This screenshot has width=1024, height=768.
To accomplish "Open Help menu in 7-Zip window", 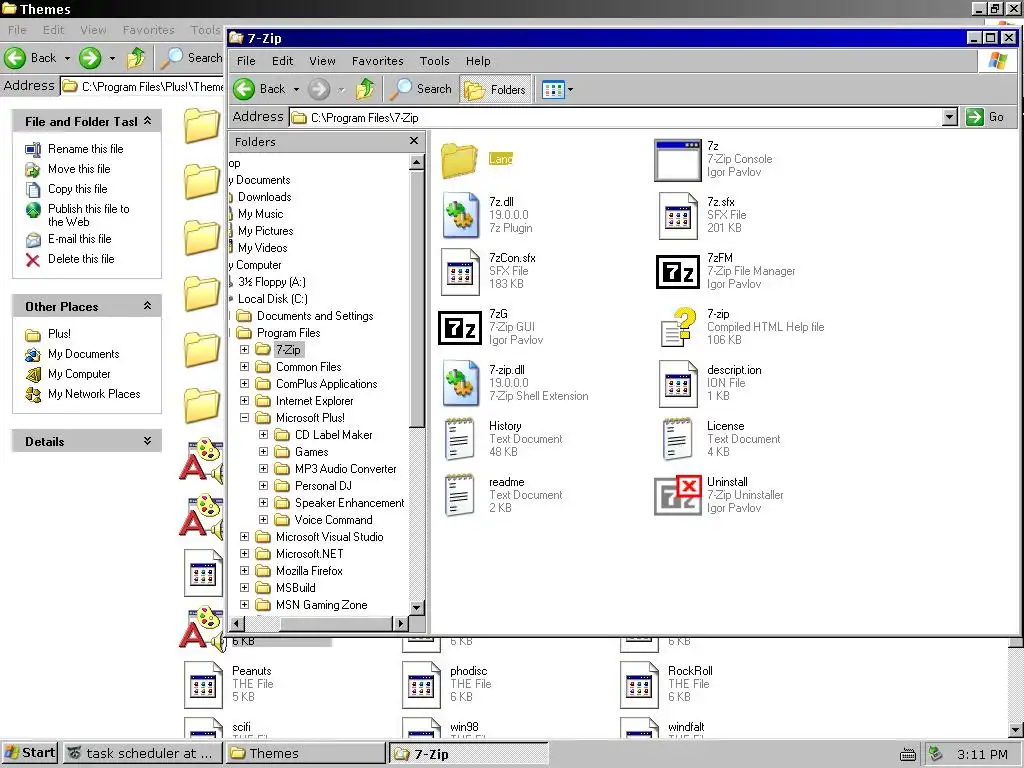I will (478, 61).
